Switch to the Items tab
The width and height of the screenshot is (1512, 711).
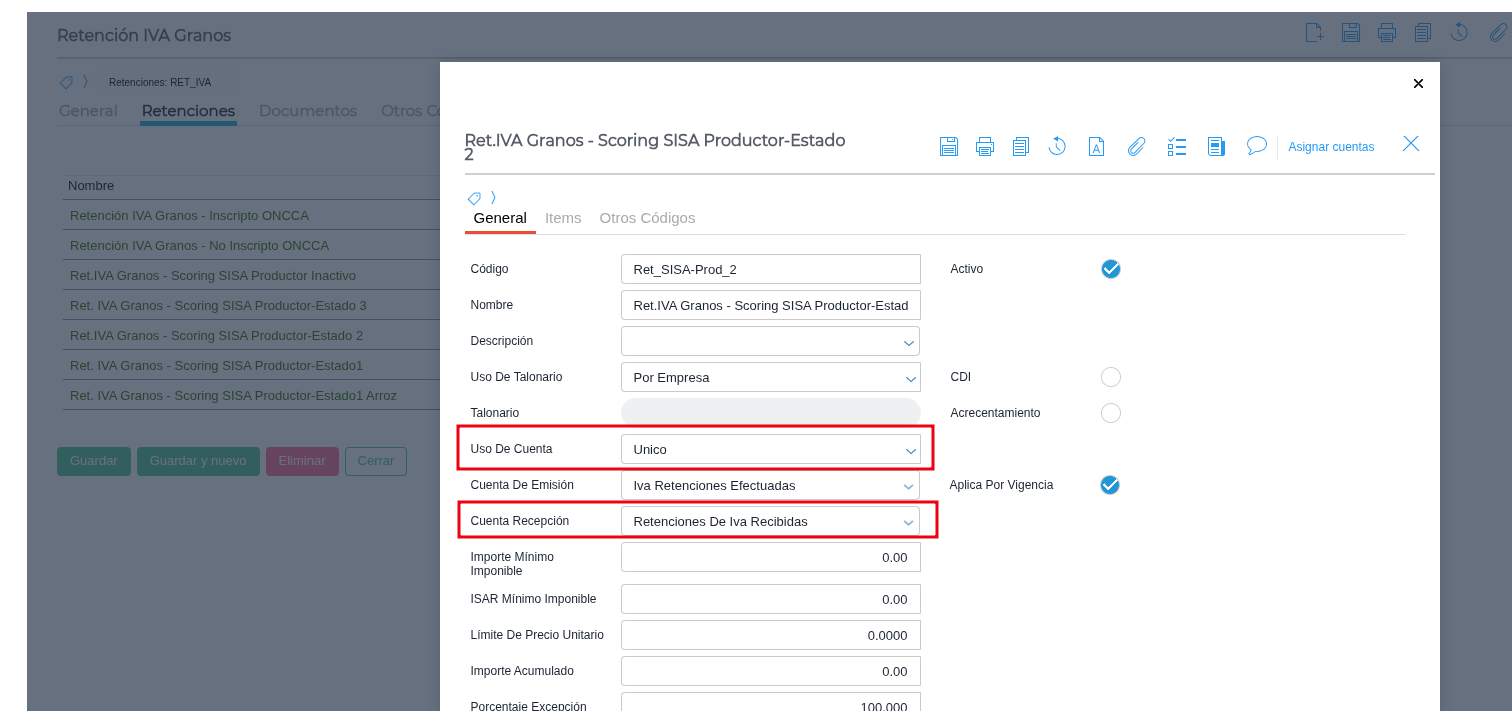click(x=563, y=218)
